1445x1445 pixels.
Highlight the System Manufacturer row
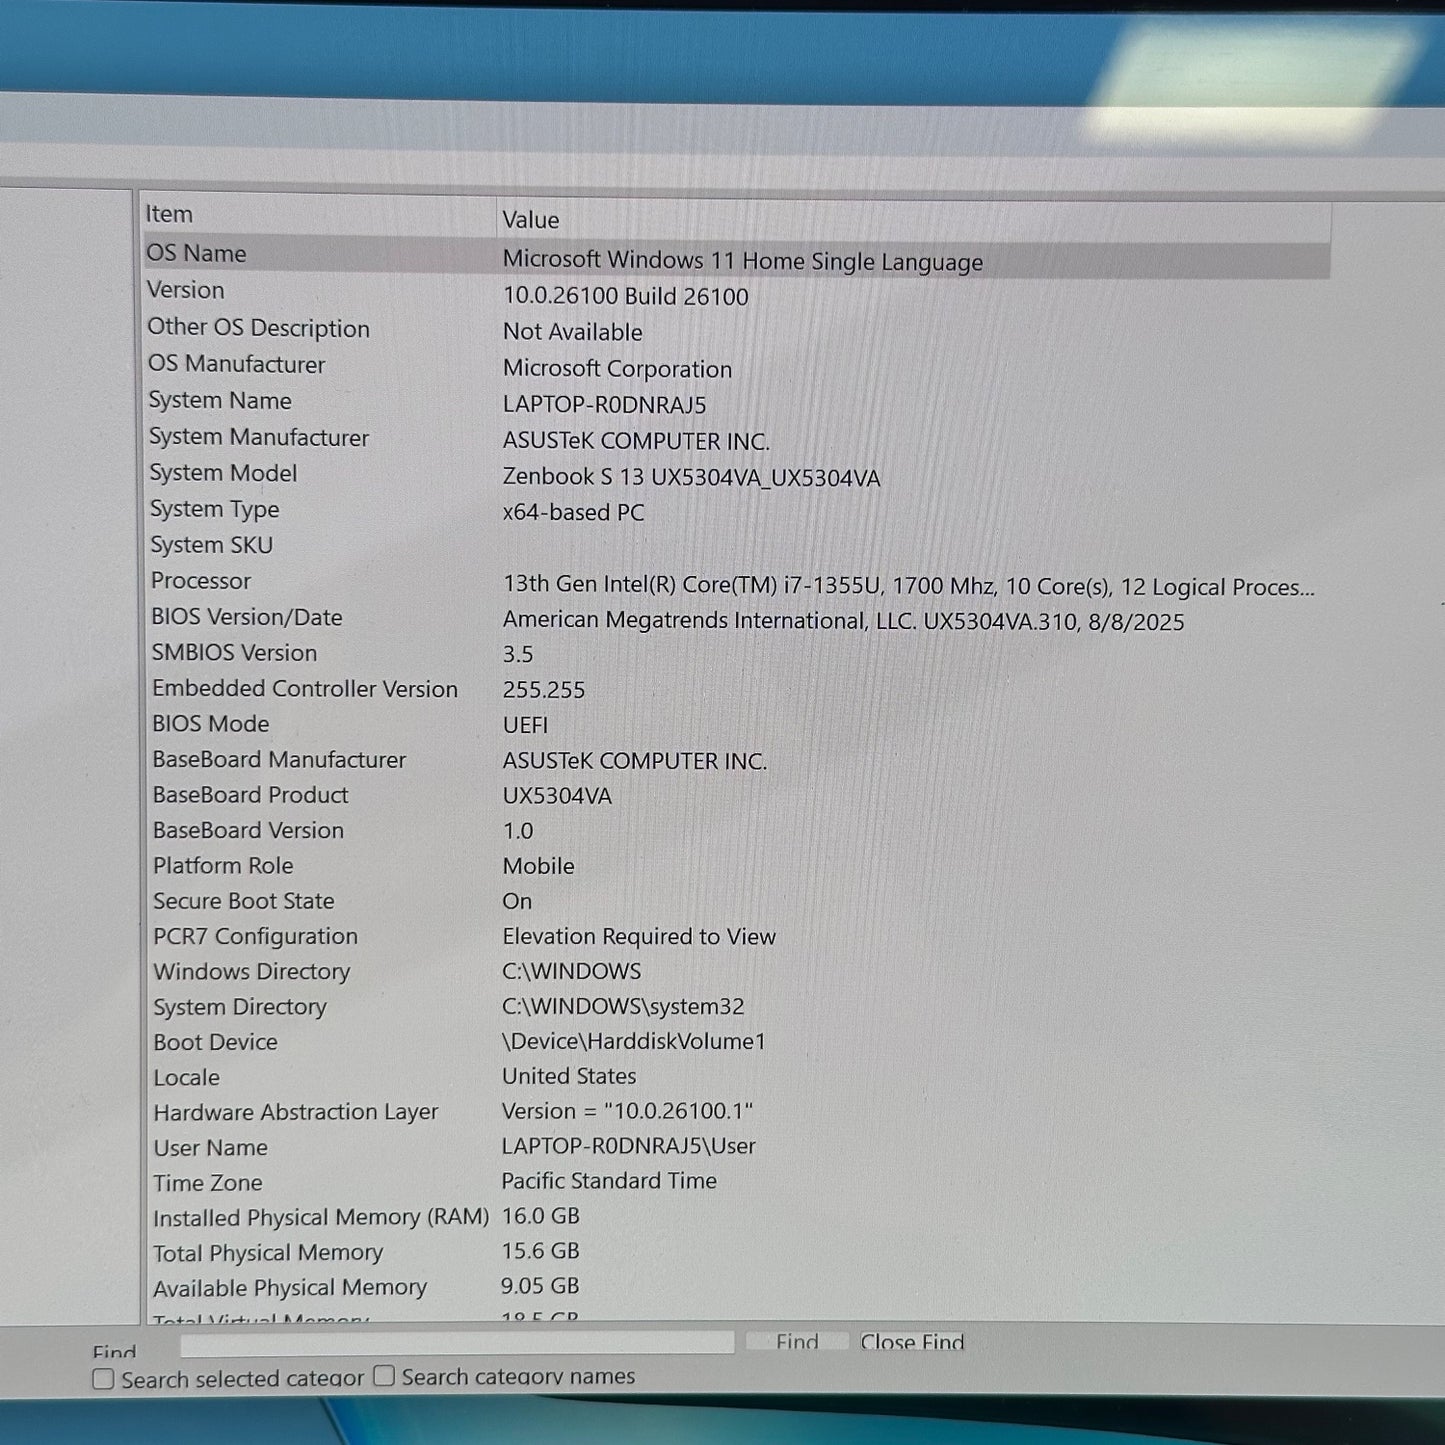[x=259, y=438]
